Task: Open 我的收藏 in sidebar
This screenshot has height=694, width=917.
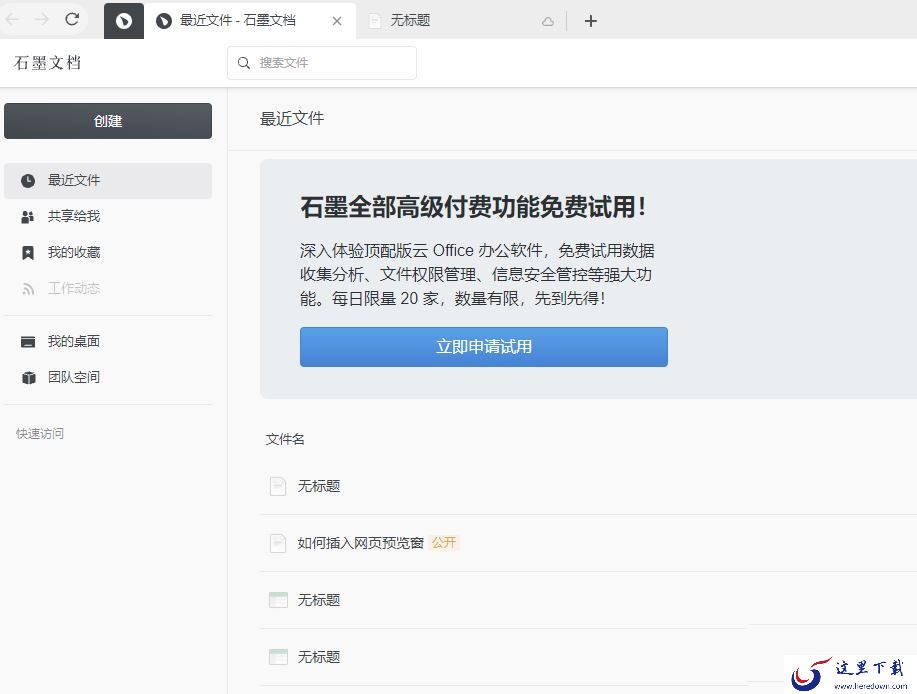Action: [x=108, y=253]
